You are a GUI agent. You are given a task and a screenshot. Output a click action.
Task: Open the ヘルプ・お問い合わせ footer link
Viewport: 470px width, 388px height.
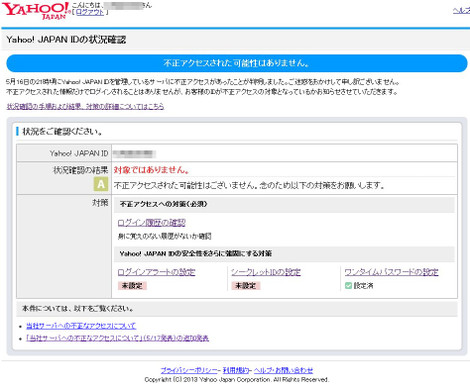tap(283, 370)
